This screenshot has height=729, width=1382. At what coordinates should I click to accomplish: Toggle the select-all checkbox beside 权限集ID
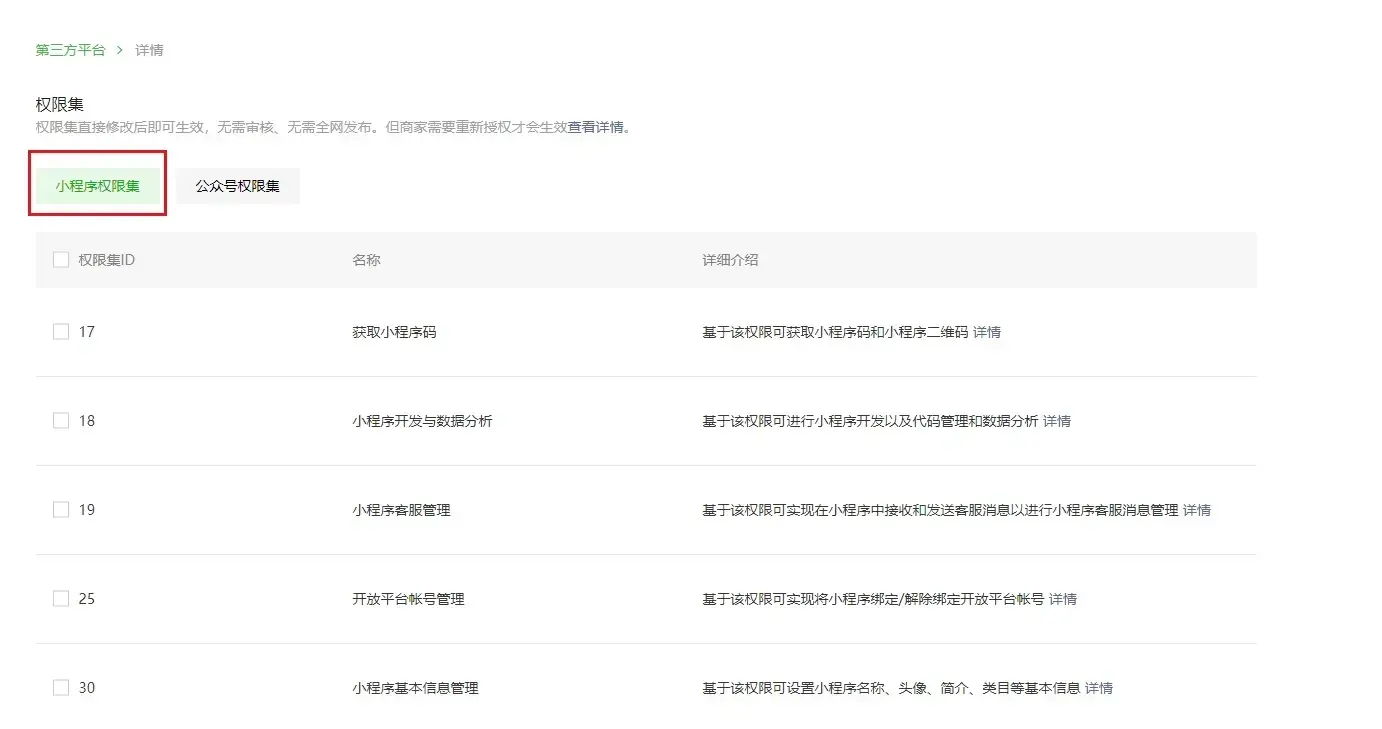tap(61, 260)
